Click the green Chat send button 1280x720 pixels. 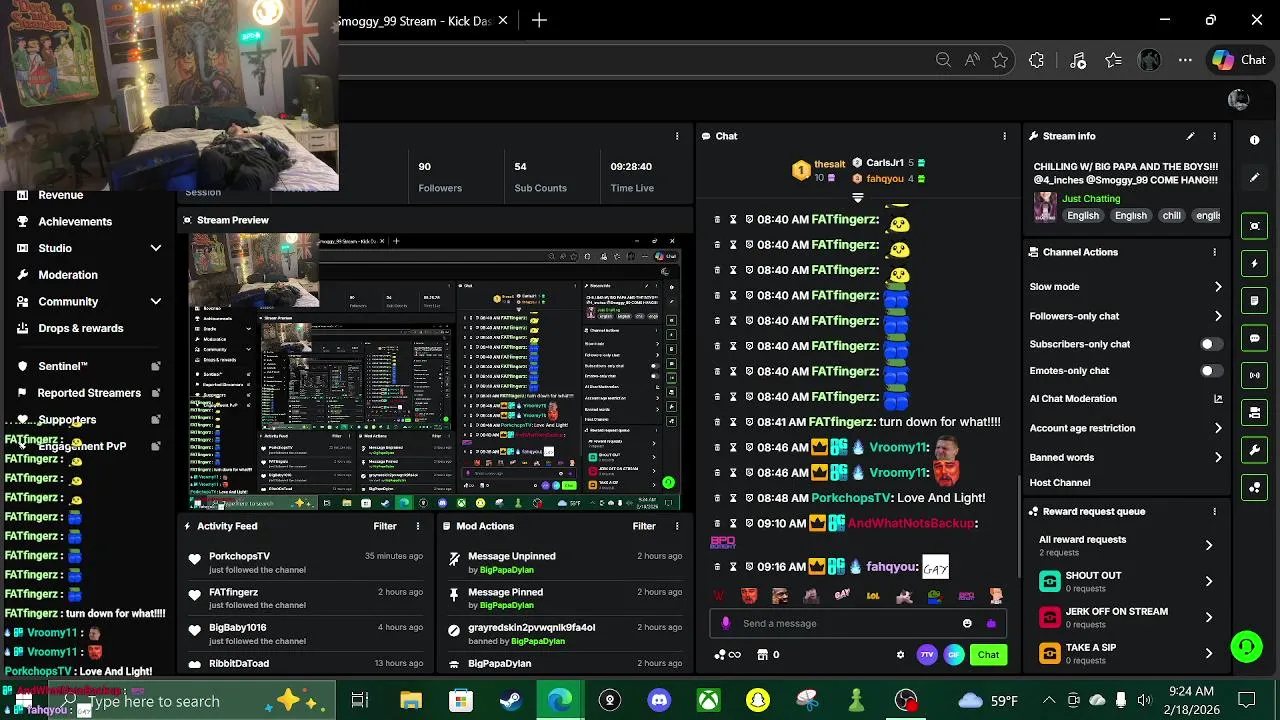988,655
